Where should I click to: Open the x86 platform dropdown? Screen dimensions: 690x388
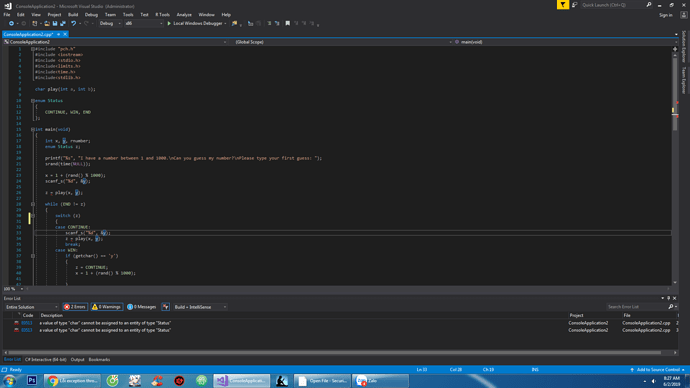pos(143,23)
